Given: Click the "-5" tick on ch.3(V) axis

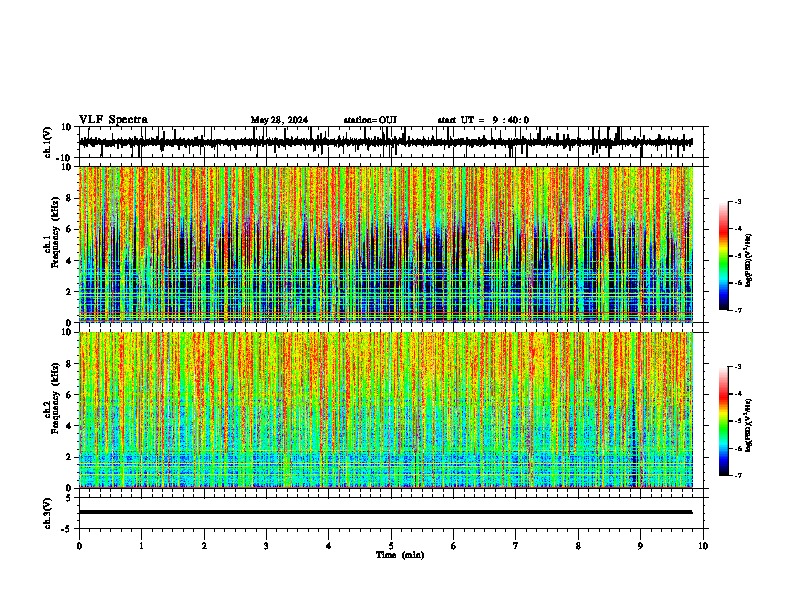Looking at the screenshot, I should click(67, 529).
